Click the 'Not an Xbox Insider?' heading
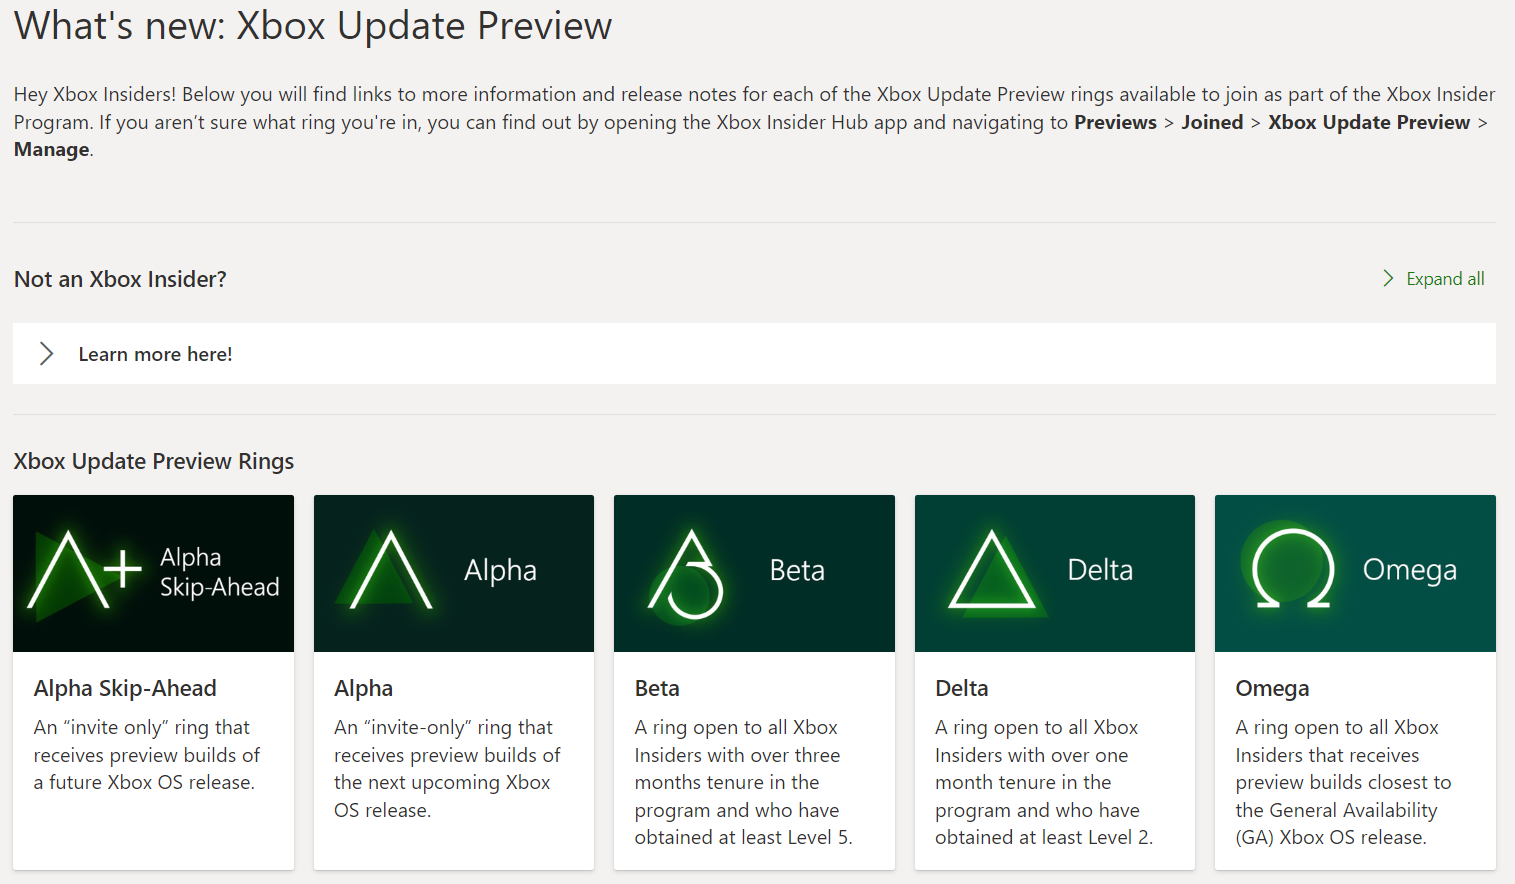 coord(119,279)
